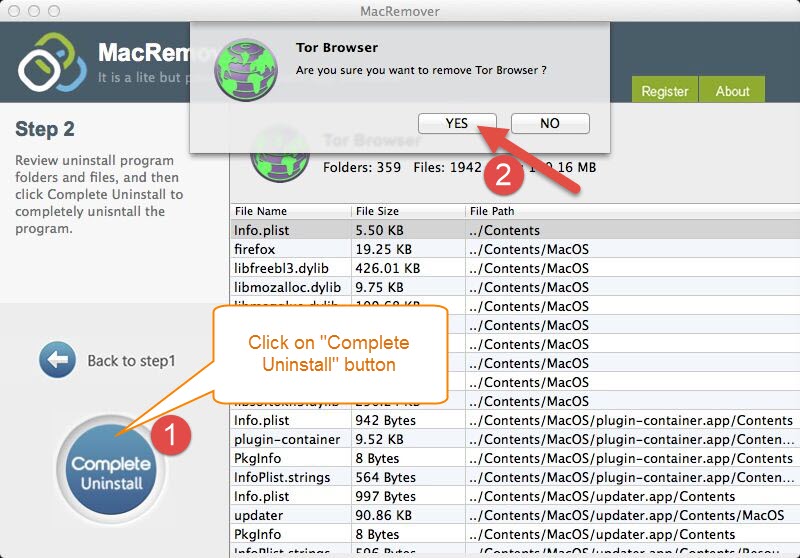This screenshot has height=558, width=800.
Task: Click the 'Files: 1942' statistic
Action: click(447, 167)
